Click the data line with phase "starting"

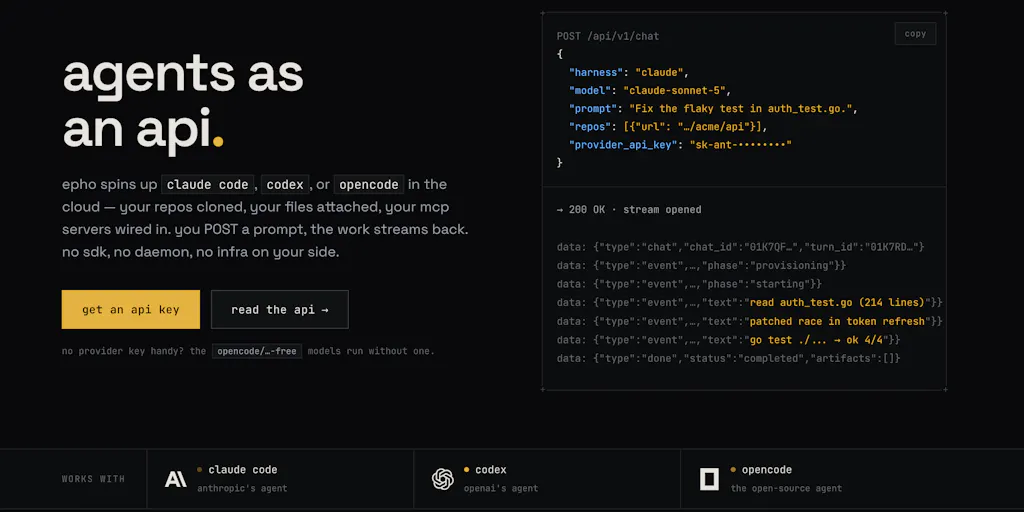[x=689, y=284]
